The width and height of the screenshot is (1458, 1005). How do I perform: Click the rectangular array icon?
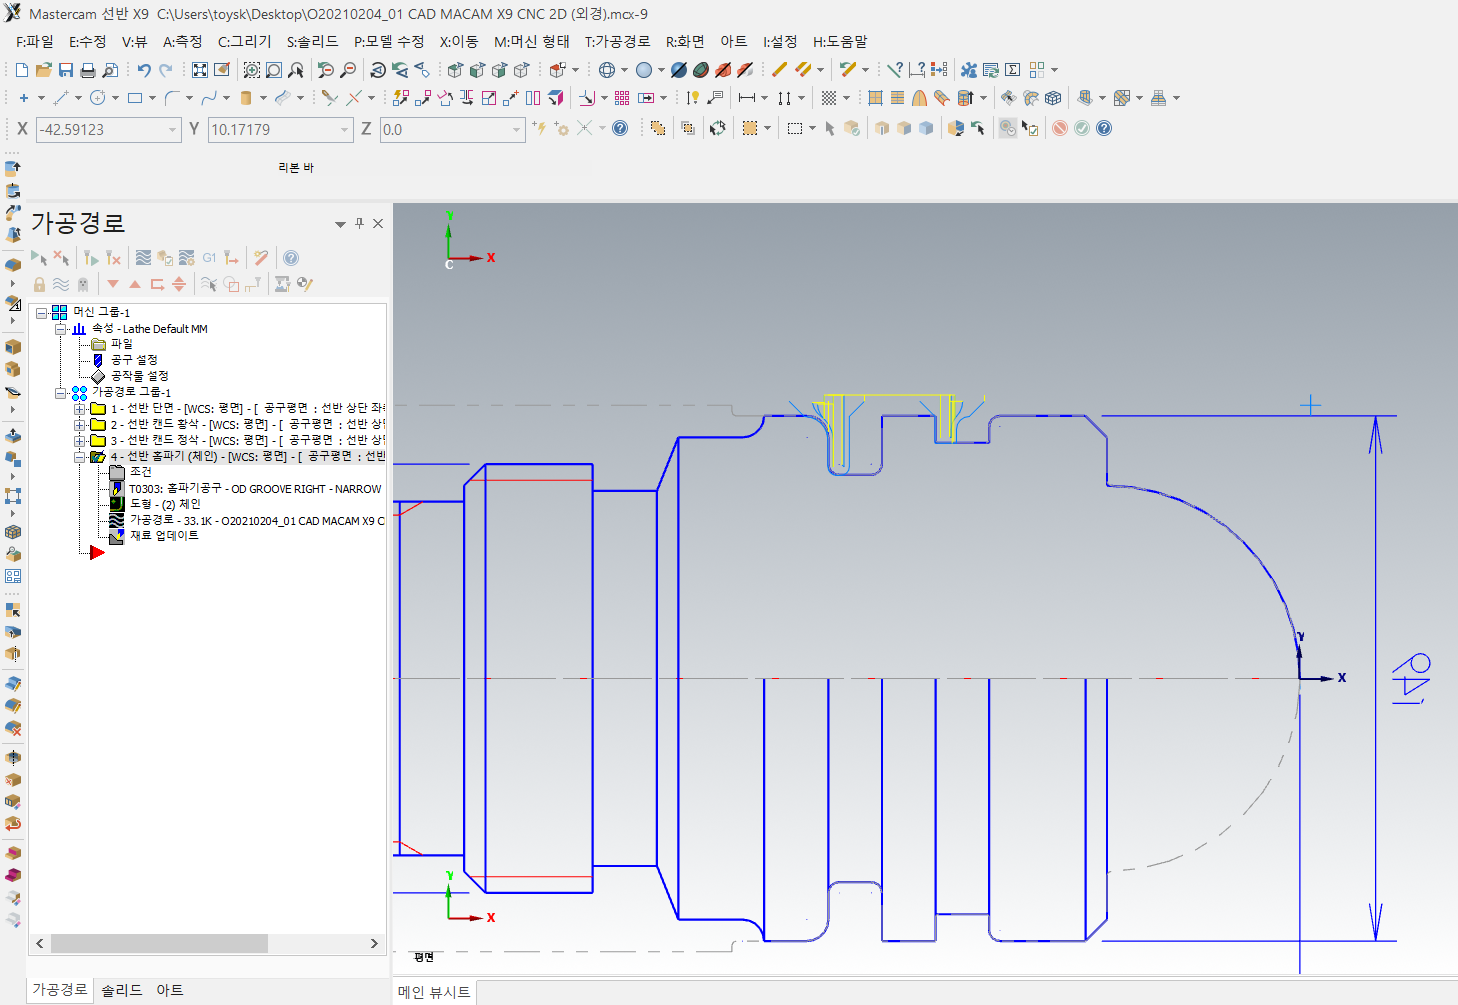point(622,98)
